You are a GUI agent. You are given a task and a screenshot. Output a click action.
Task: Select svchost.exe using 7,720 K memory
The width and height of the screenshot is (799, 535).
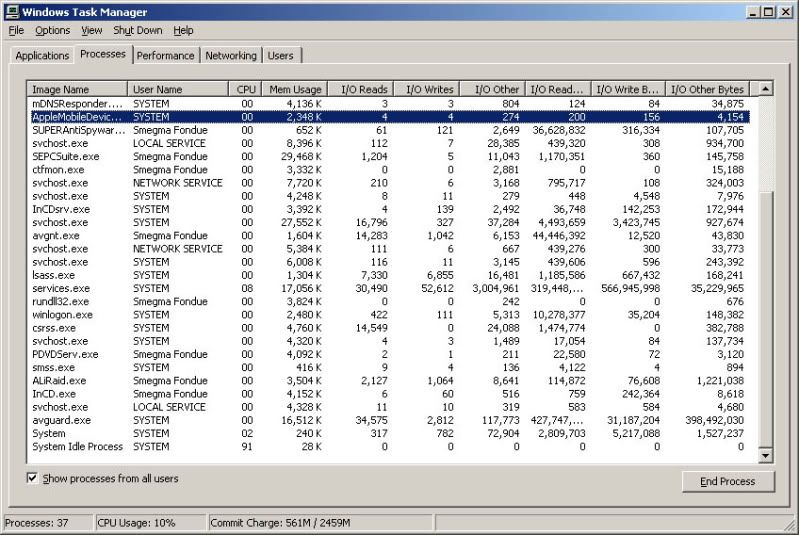tap(388, 183)
